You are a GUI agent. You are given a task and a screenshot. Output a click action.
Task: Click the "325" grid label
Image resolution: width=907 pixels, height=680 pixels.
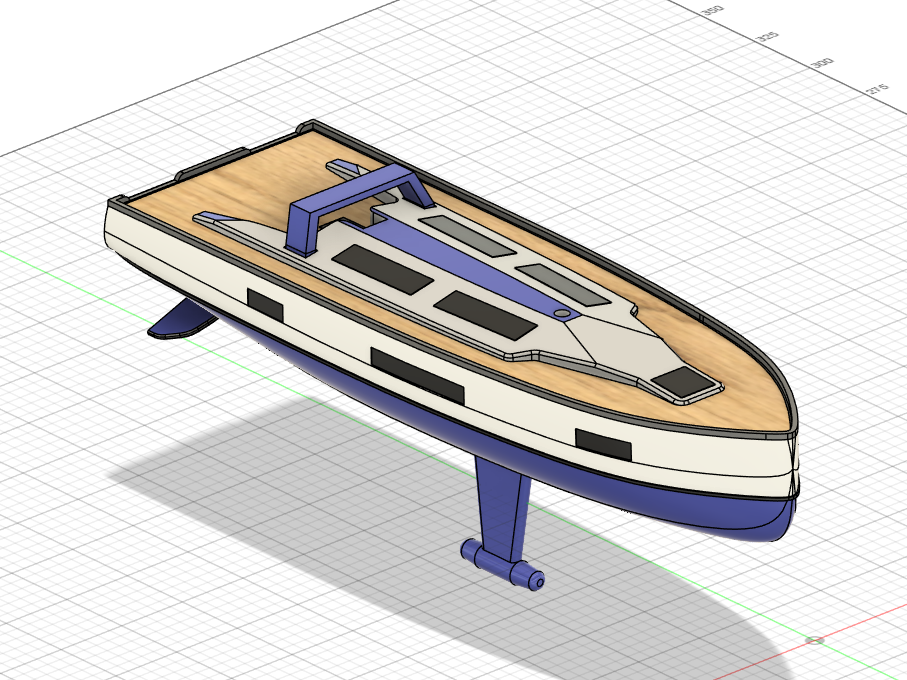point(768,36)
